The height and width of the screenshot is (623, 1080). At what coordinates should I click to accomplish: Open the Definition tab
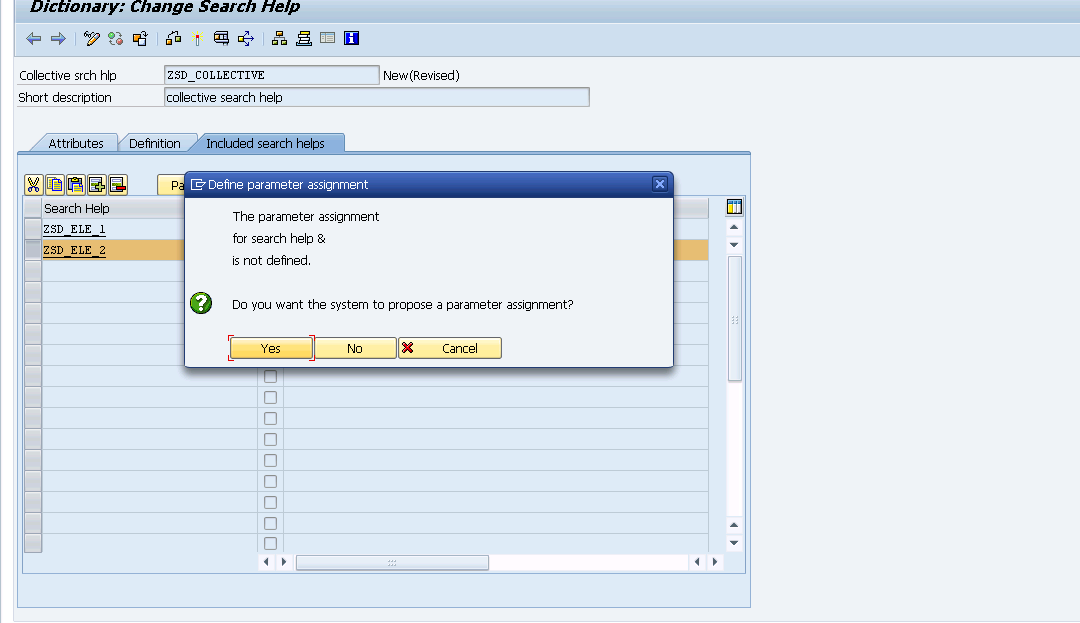coord(158,143)
